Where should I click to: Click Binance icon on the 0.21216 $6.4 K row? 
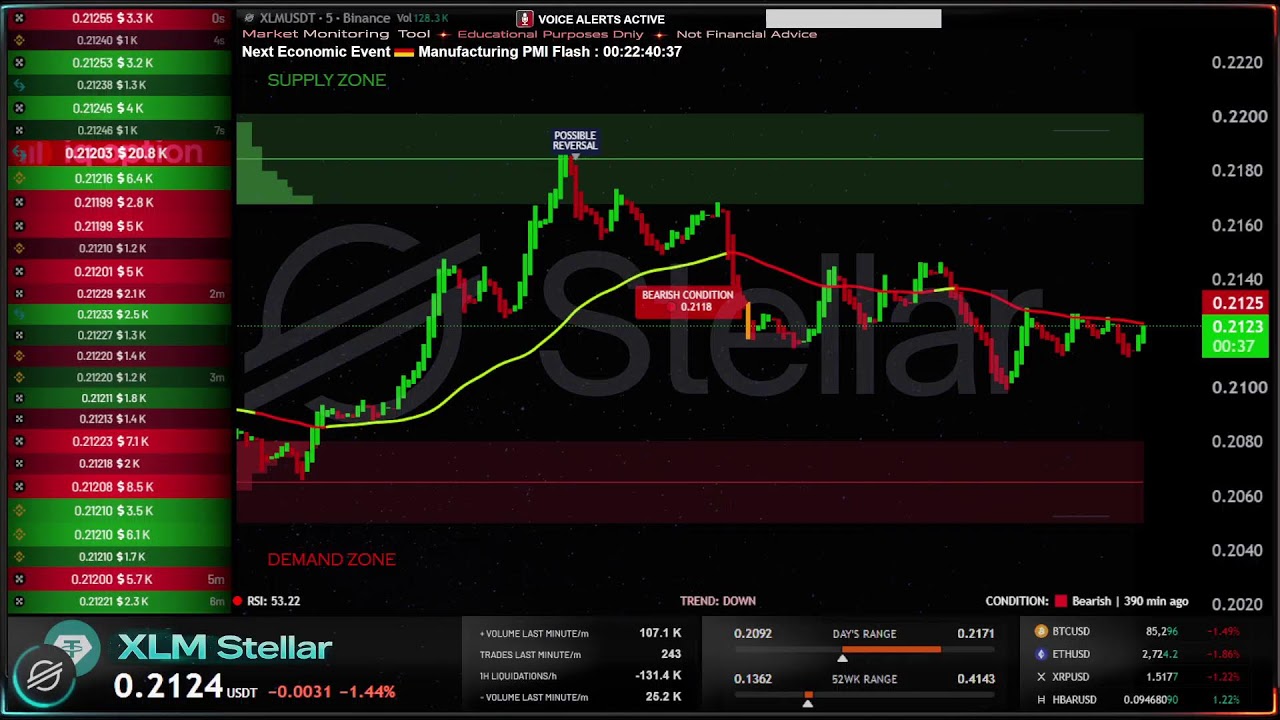[19, 179]
